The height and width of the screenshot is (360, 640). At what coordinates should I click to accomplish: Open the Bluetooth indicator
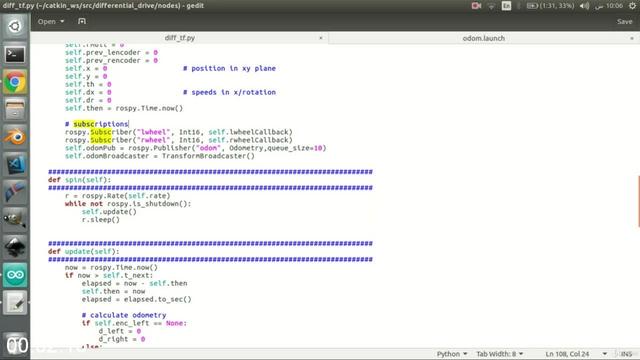click(x=519, y=6)
